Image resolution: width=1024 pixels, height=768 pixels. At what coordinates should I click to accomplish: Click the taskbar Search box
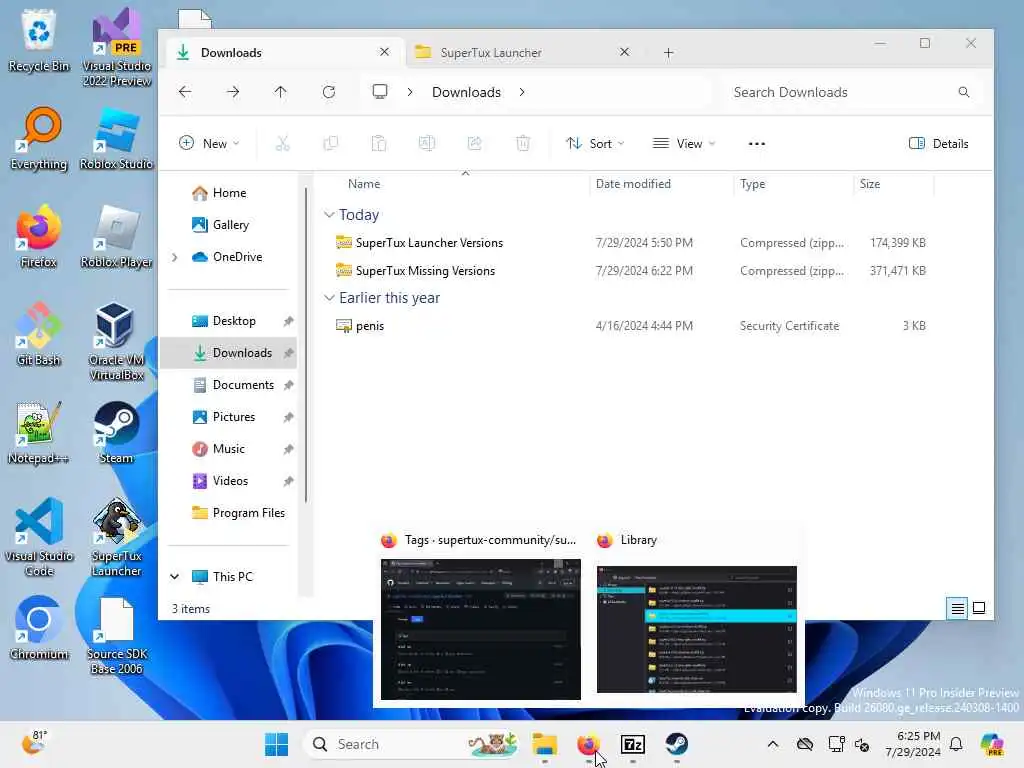click(x=413, y=744)
